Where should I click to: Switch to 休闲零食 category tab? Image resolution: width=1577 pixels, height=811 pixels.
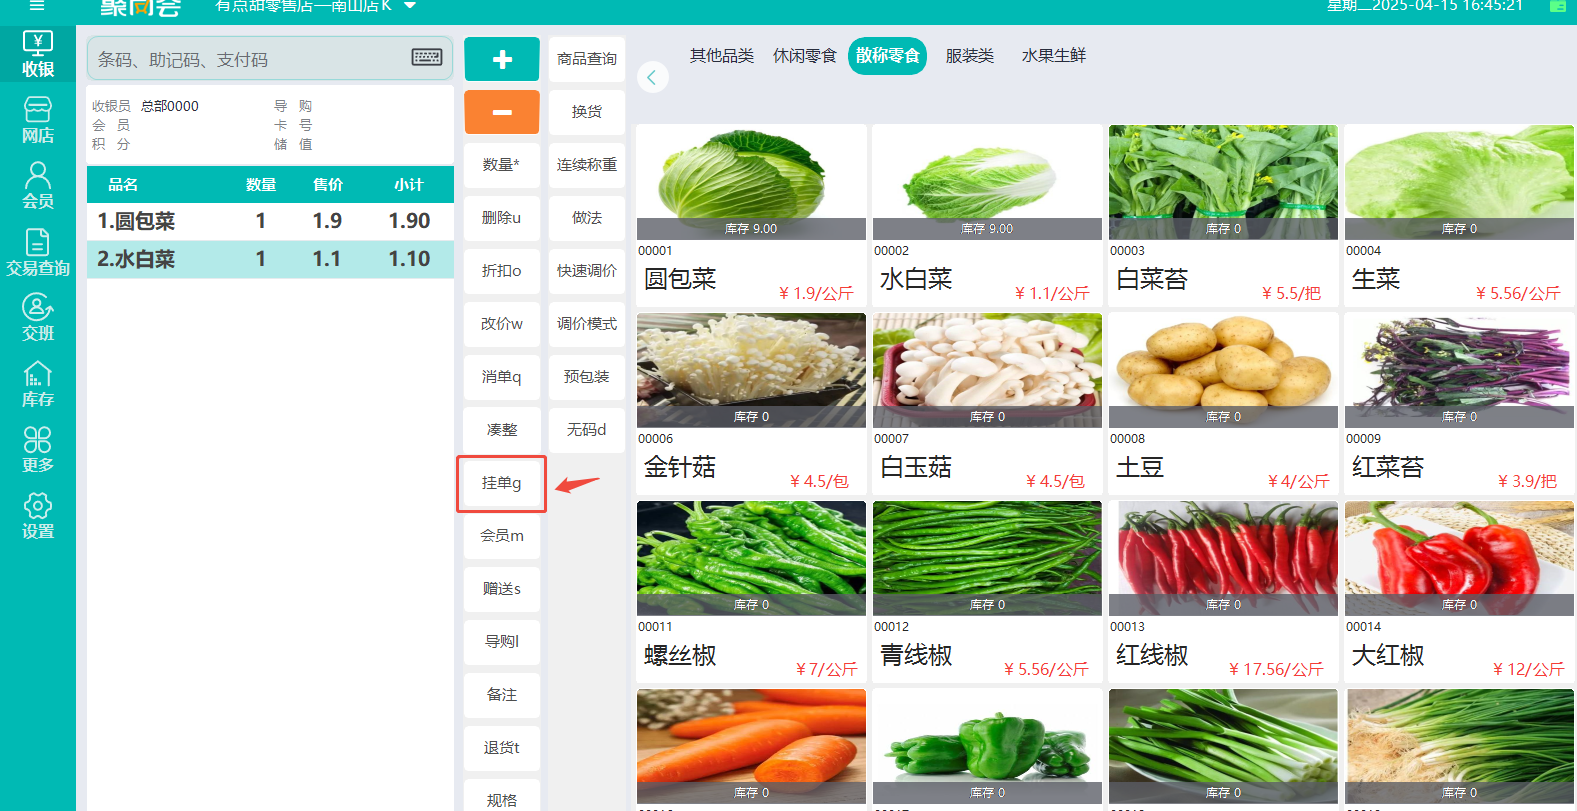coord(805,56)
